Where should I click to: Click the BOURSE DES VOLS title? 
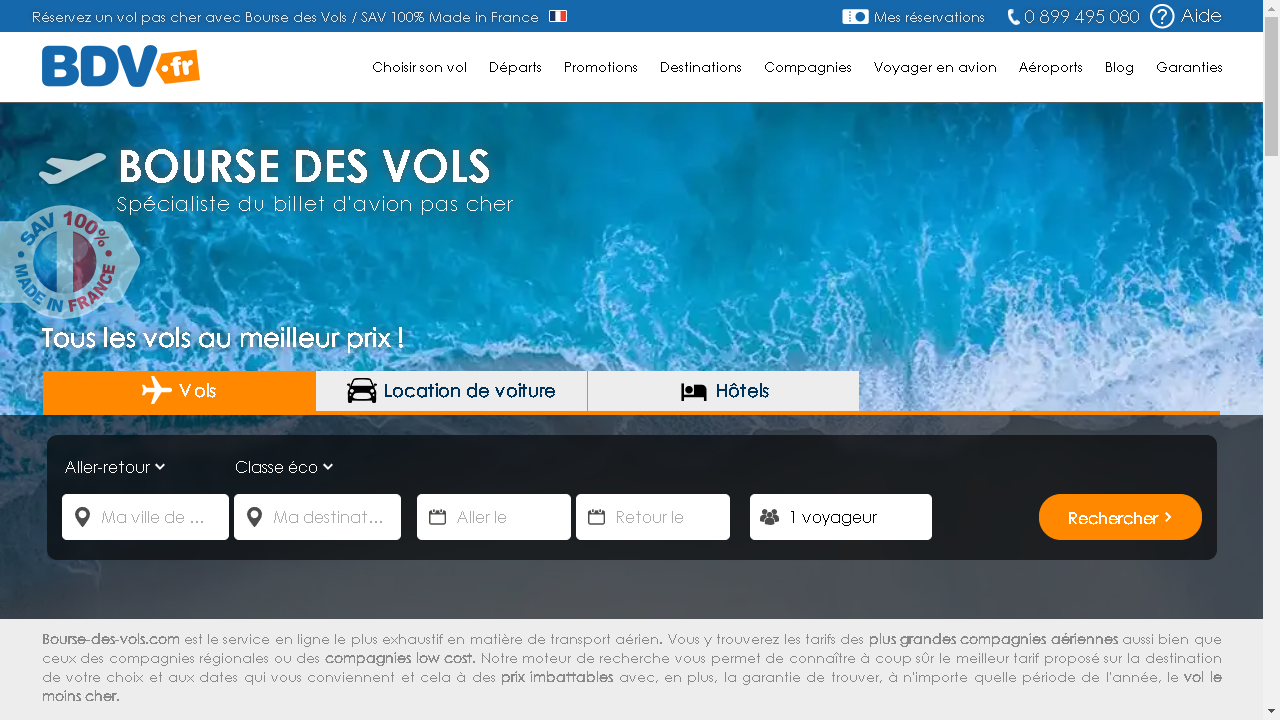click(x=304, y=166)
